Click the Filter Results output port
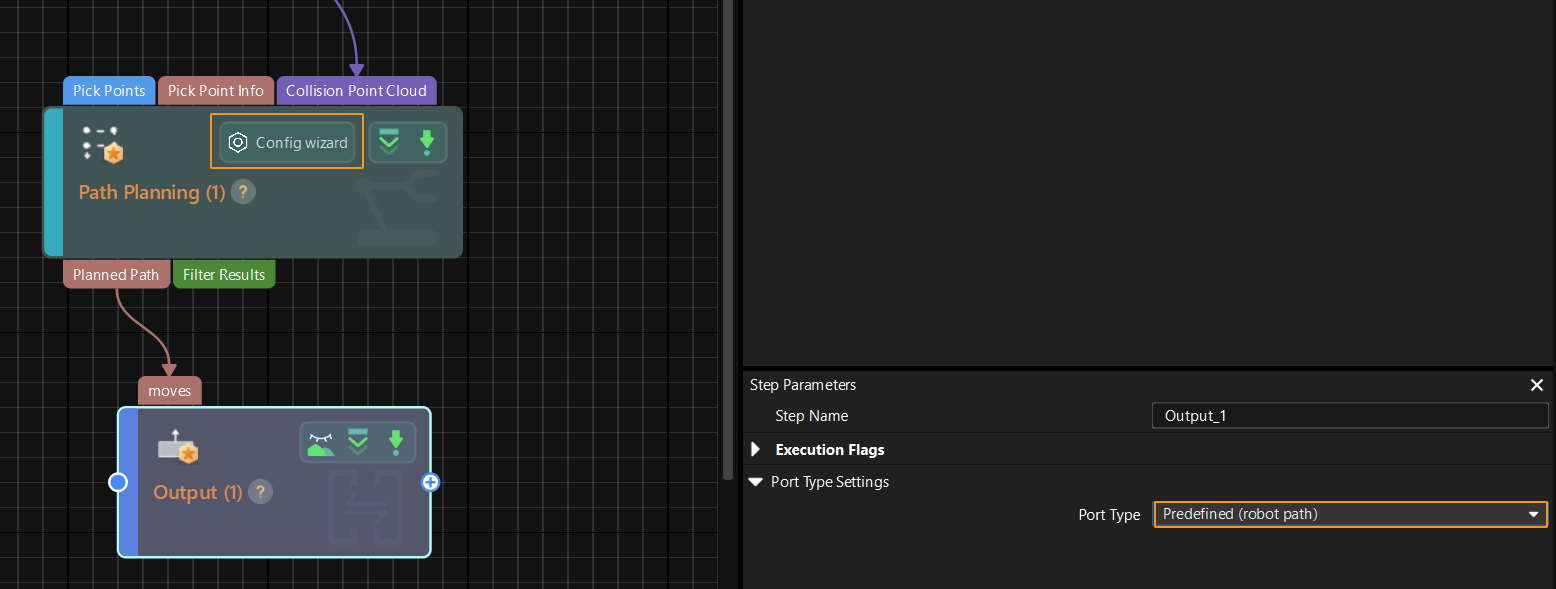 (x=224, y=275)
